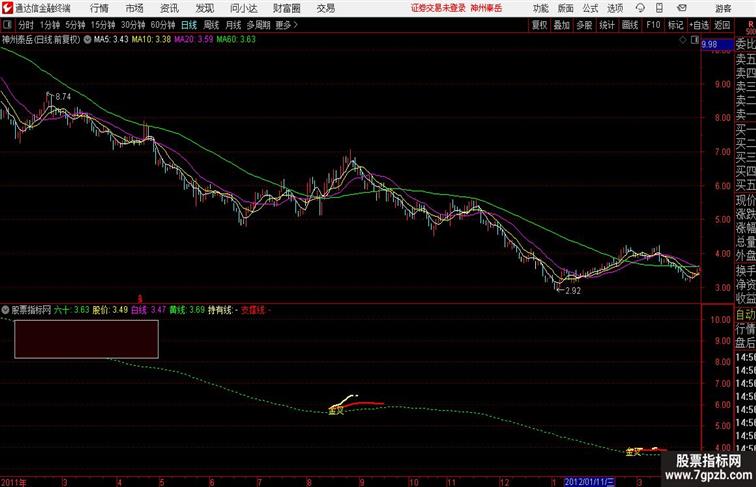Click the 股价: 3.49 sub-chart value

point(110,310)
